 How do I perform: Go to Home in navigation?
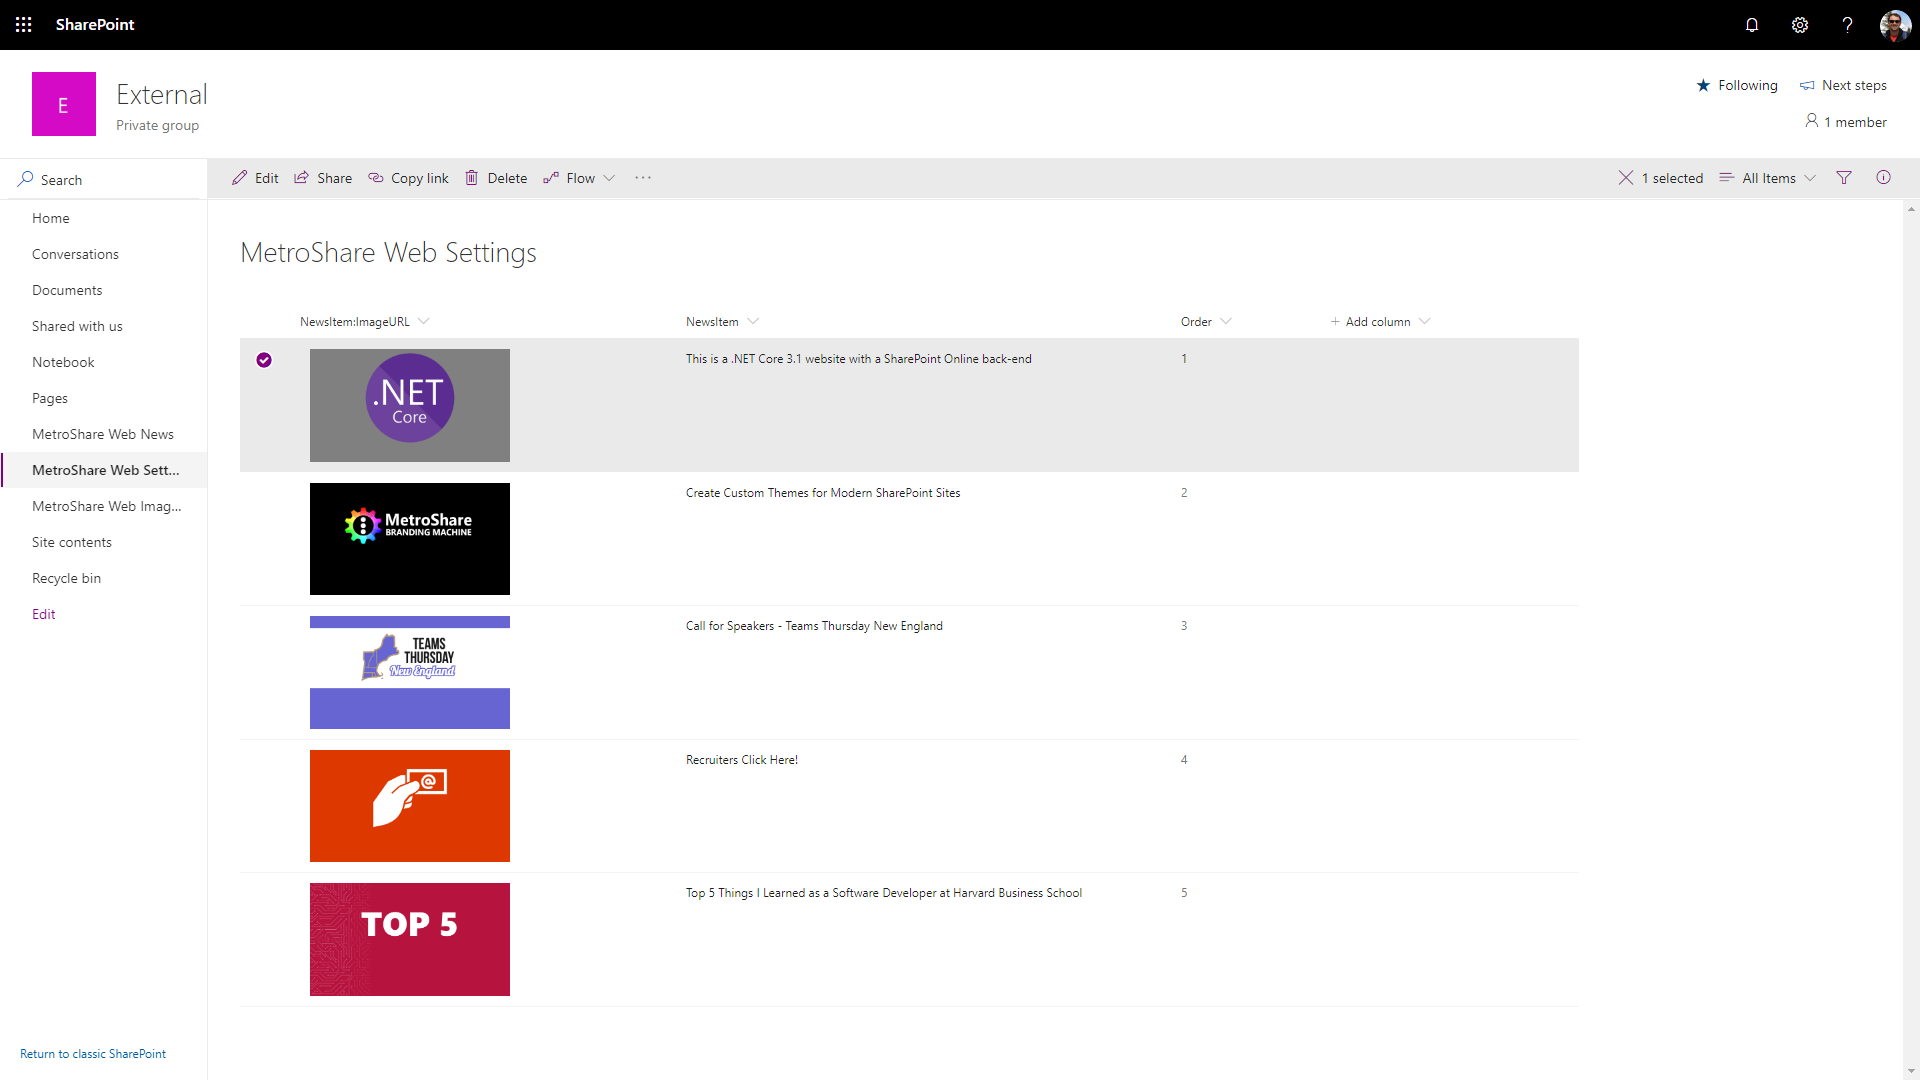[51, 218]
